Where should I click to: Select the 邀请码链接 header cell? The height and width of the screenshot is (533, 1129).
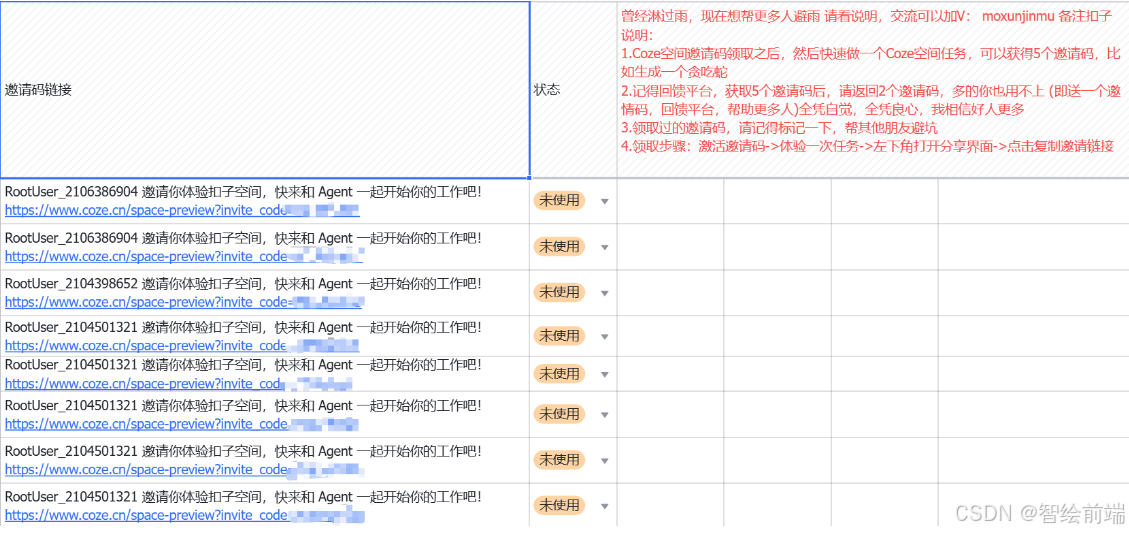click(x=265, y=89)
